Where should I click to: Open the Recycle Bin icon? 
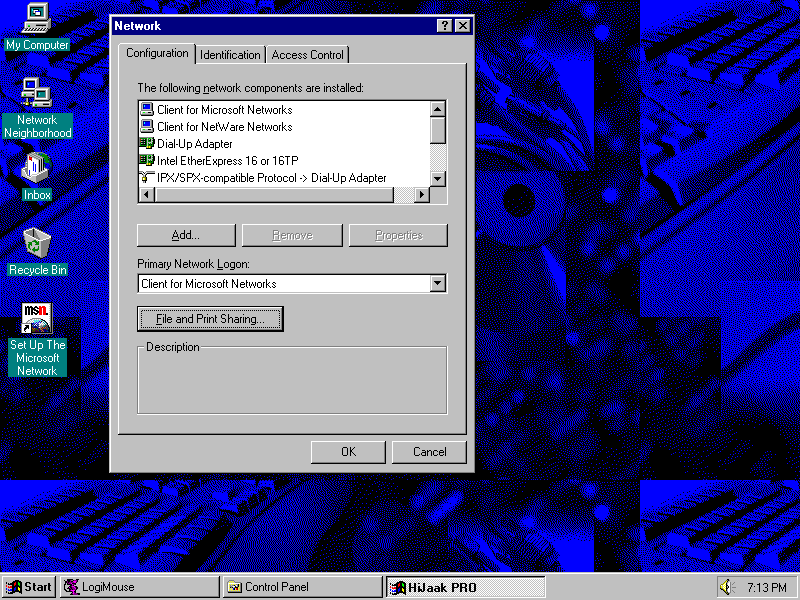[x=37, y=243]
